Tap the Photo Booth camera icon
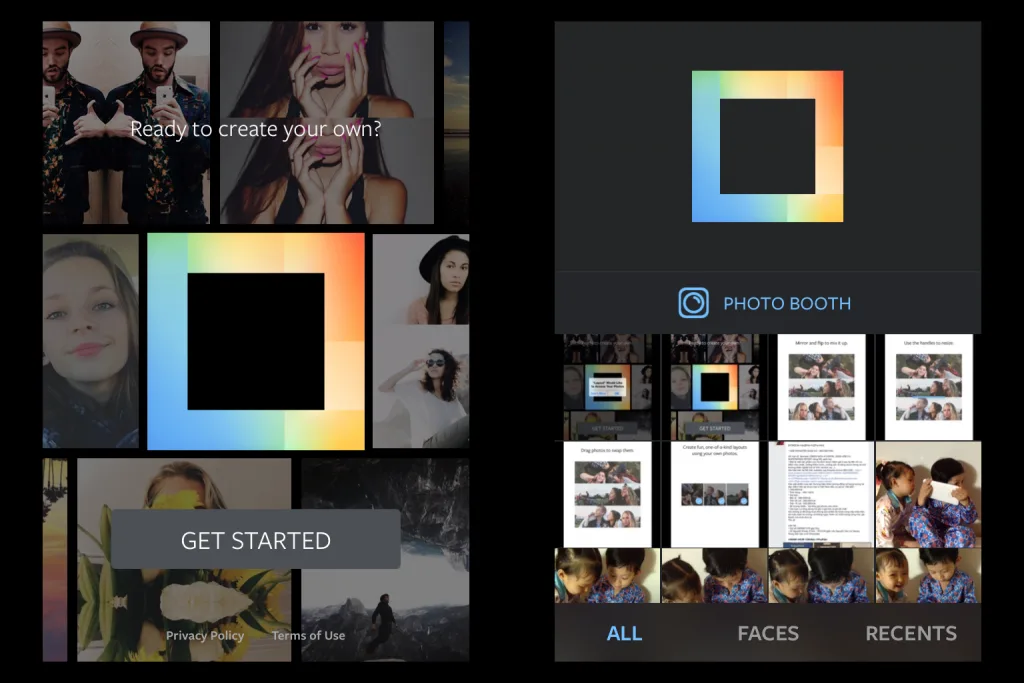The width and height of the screenshot is (1024, 683). point(693,303)
